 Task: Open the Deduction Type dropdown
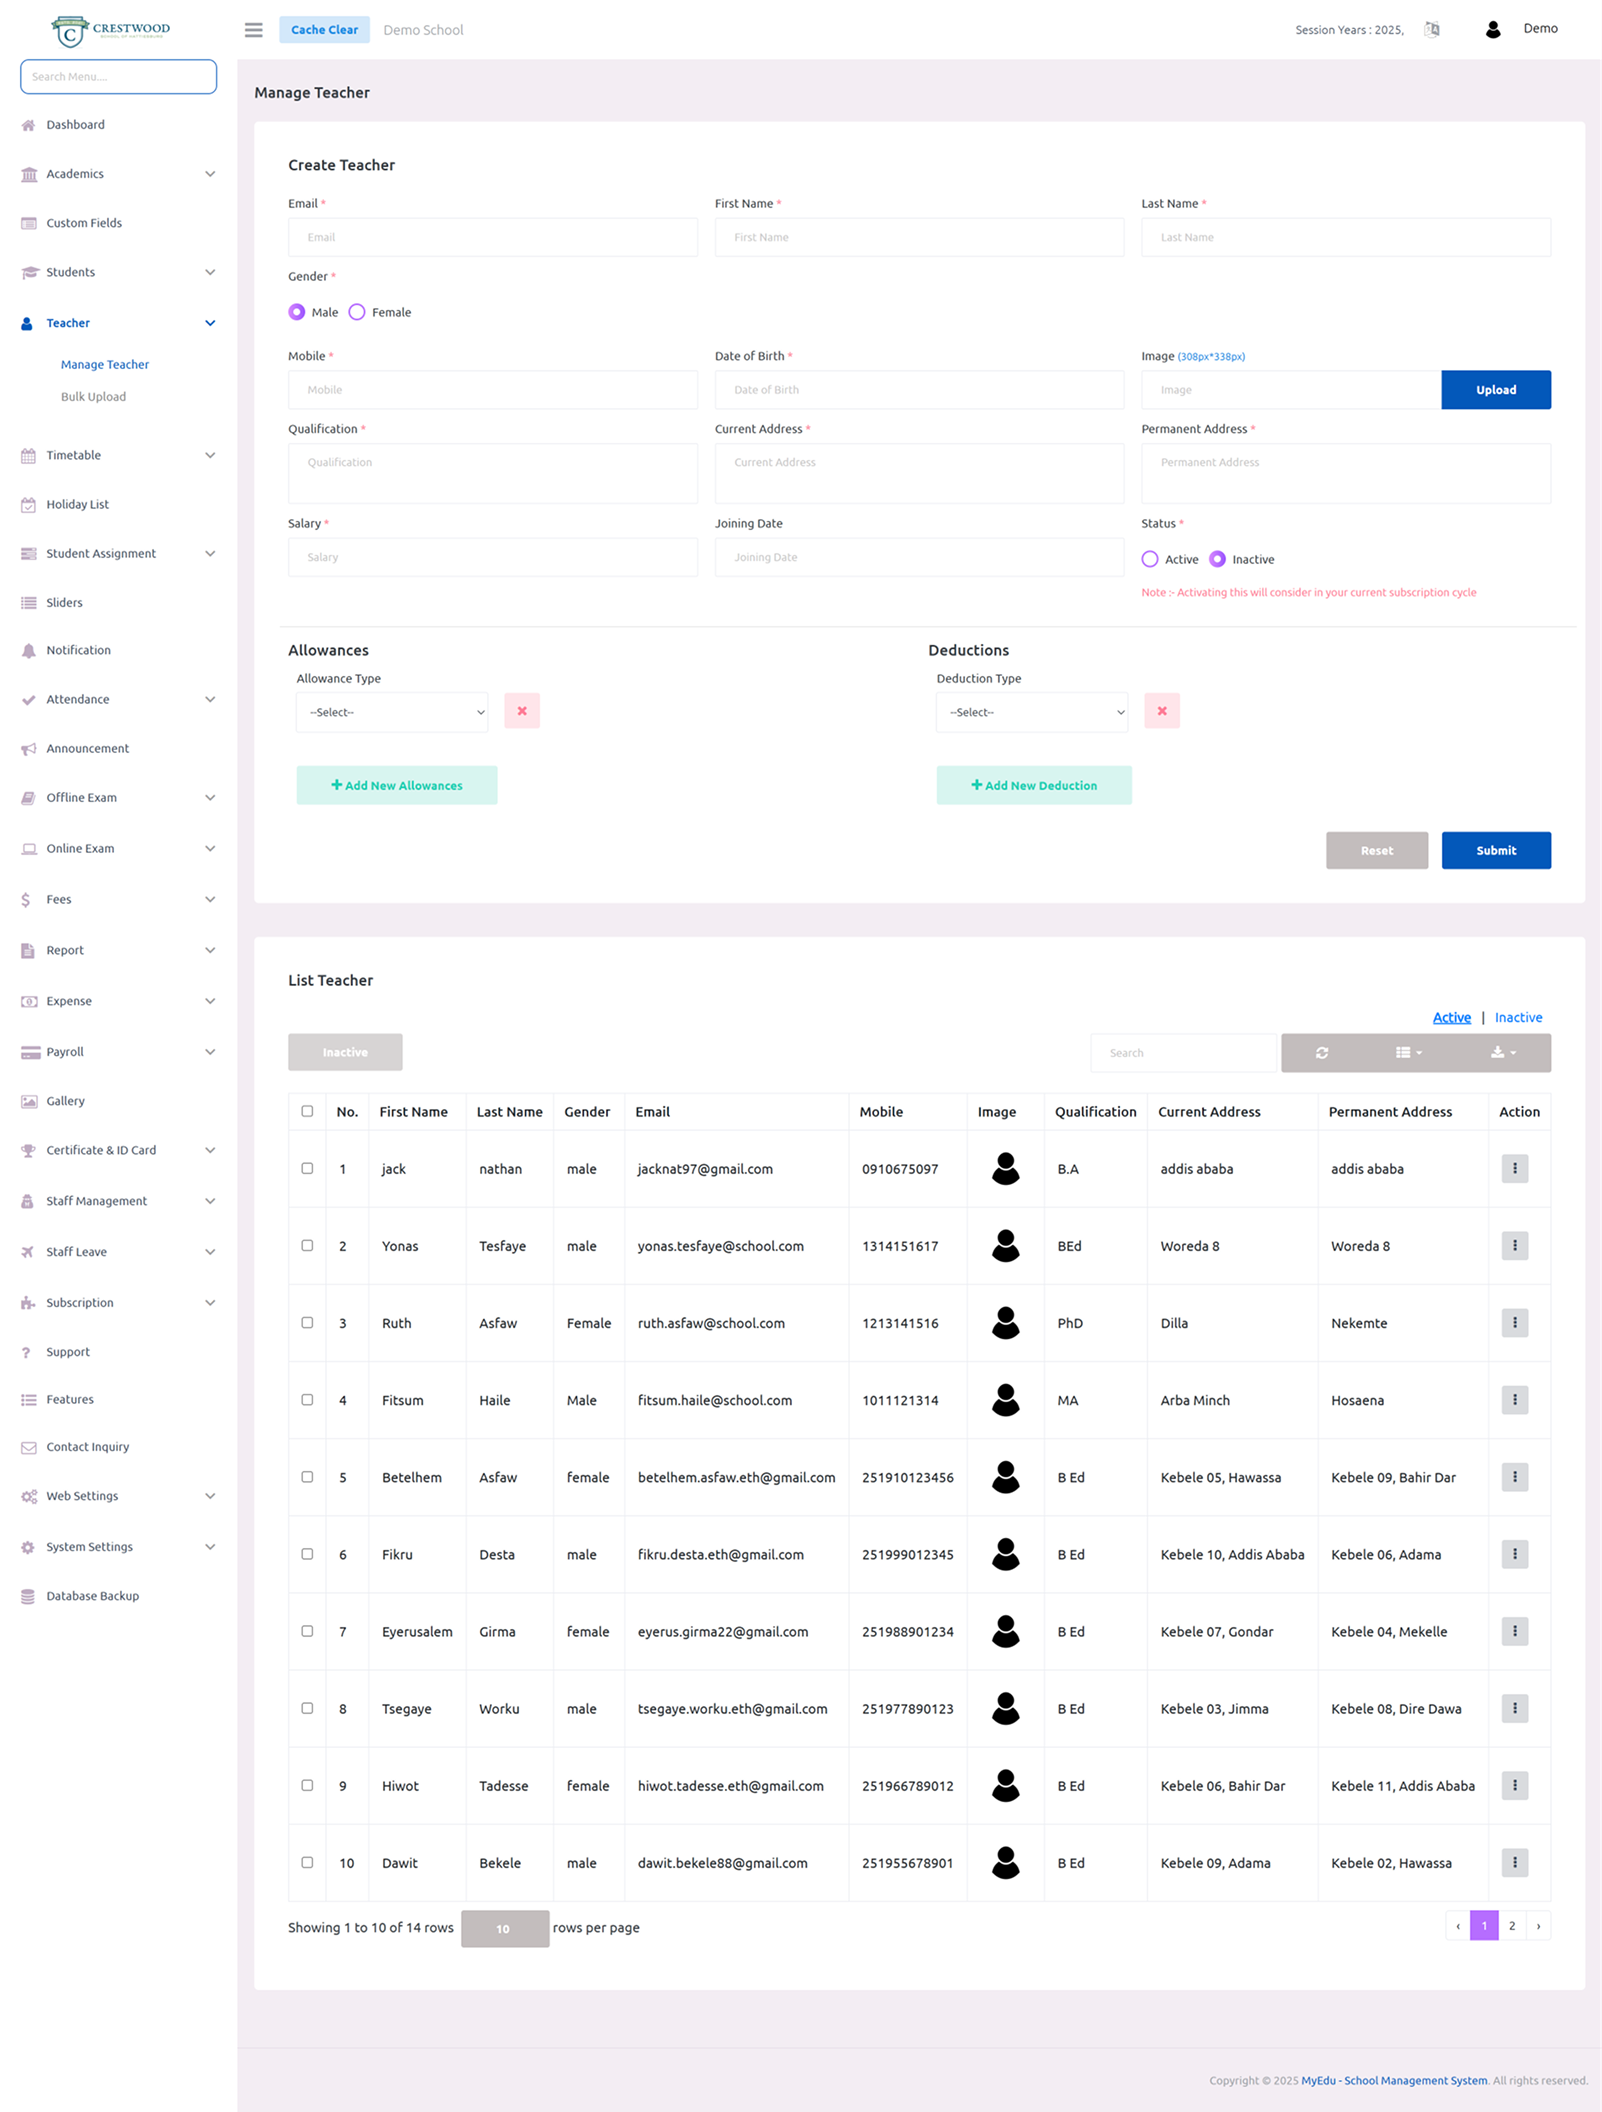(x=1031, y=712)
